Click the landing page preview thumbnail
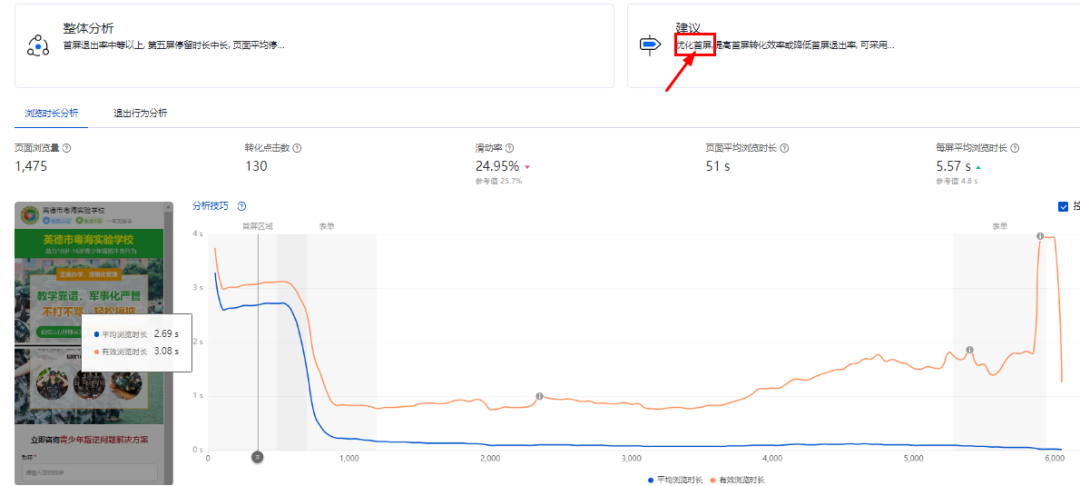The width and height of the screenshot is (1080, 486). [94, 343]
